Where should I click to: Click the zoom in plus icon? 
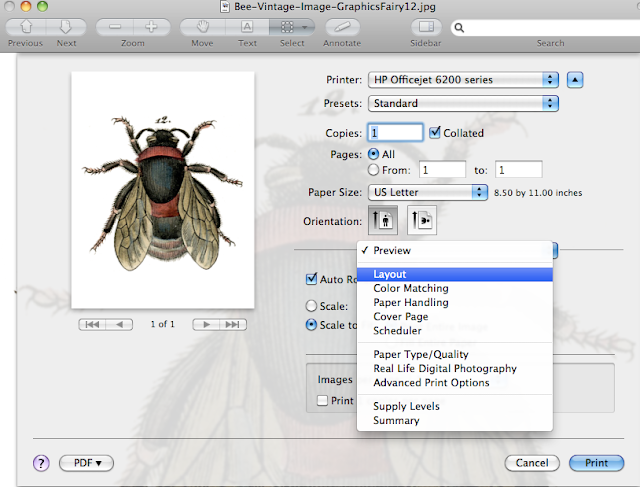(151, 27)
